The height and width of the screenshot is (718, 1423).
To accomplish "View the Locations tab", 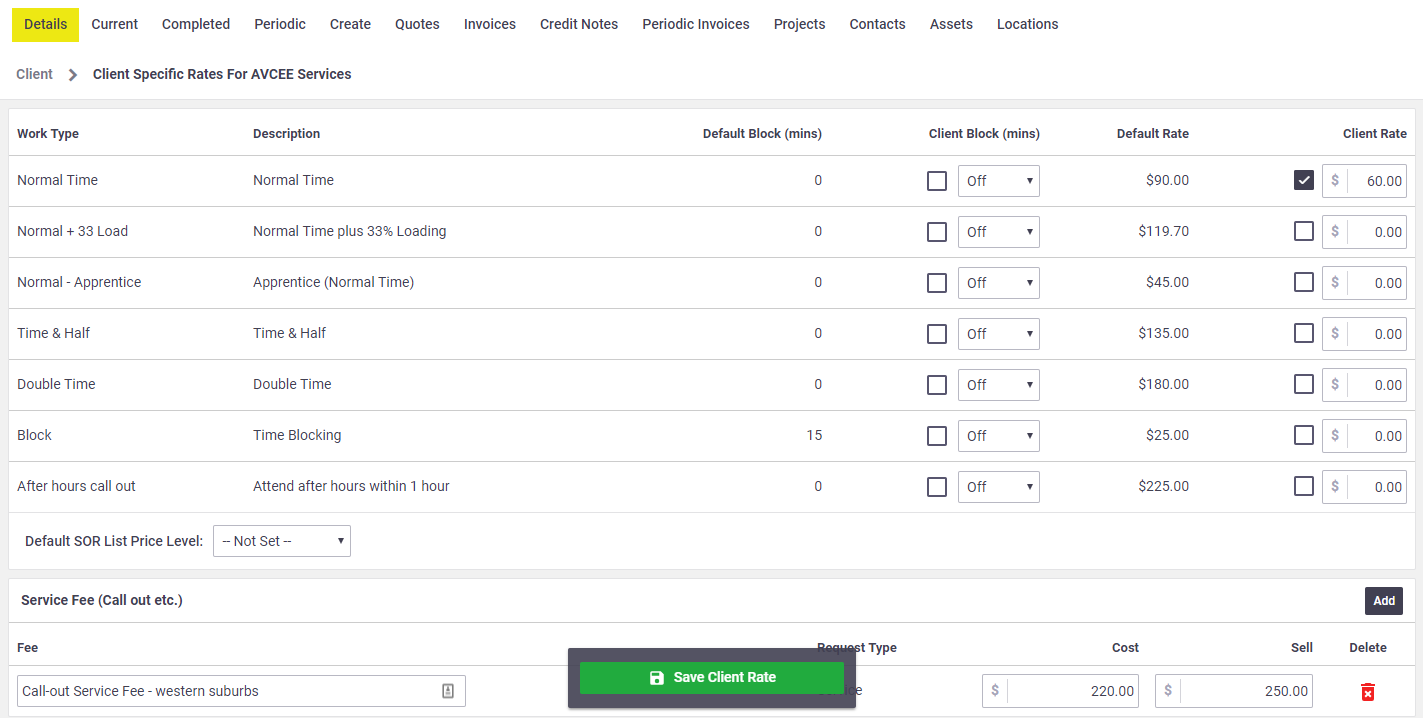I will pyautogui.click(x=1027, y=24).
